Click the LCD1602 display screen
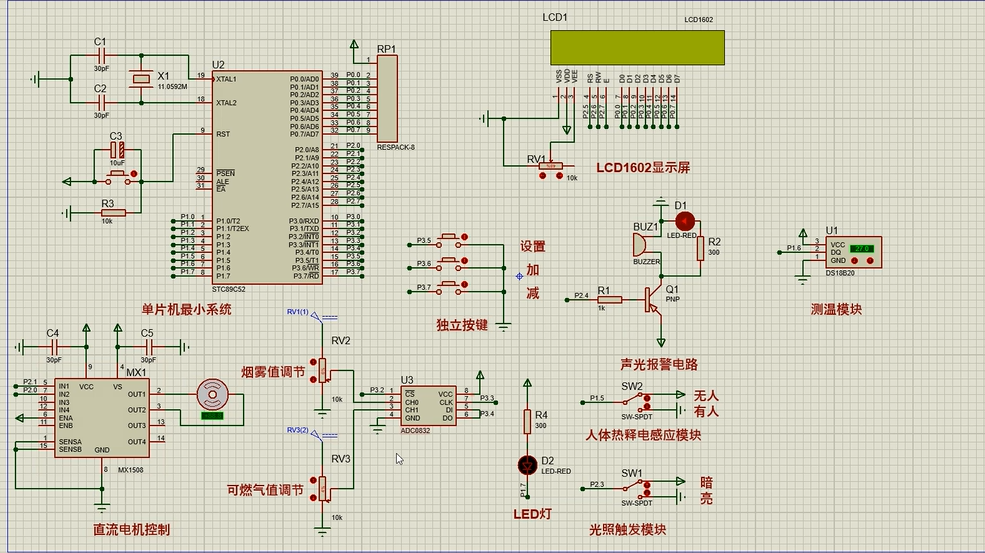 tap(636, 46)
